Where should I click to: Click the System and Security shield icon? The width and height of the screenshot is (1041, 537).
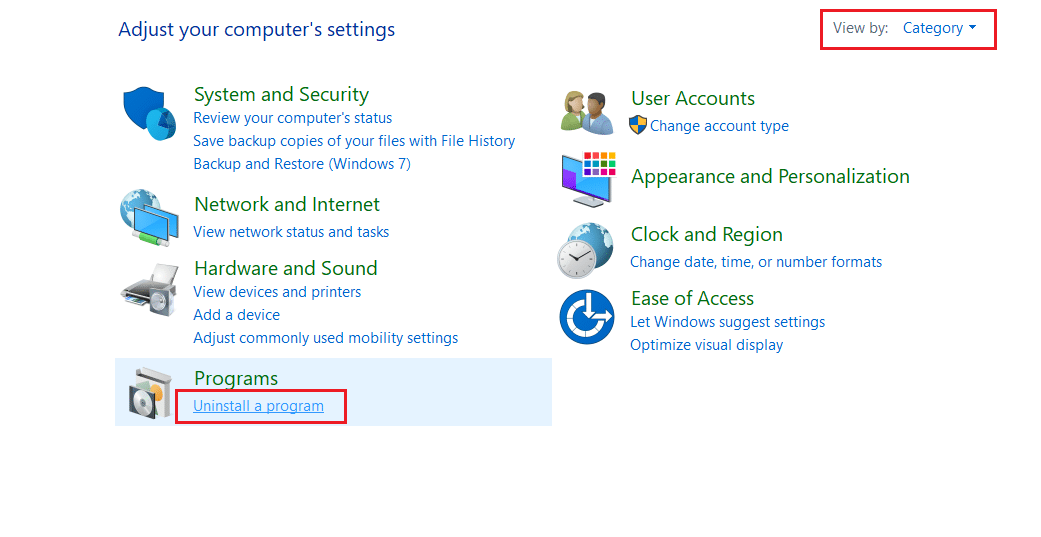149,113
